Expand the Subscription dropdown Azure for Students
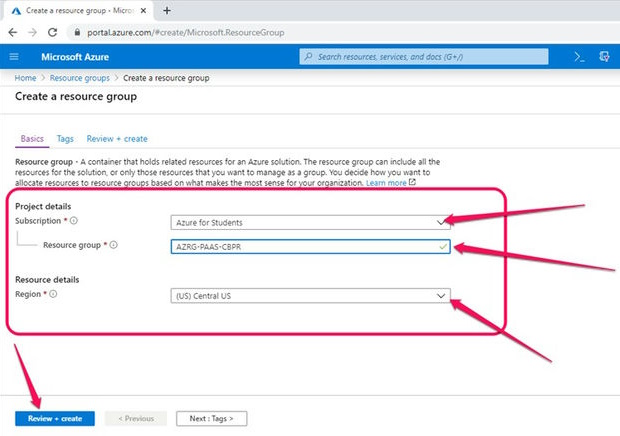The height and width of the screenshot is (436, 620). (x=310, y=223)
